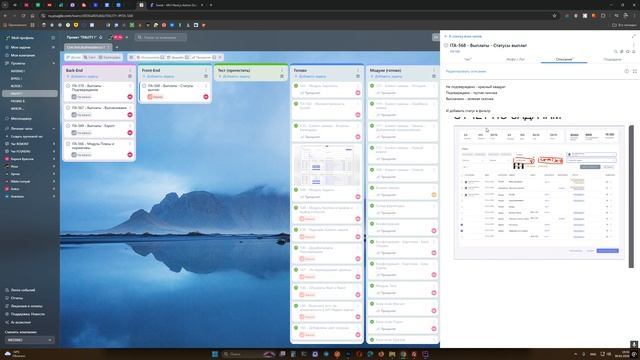640x360 pixels.
Task: Click red priority icon on Front End ITA-568 card
Action: pyautogui.click(x=206, y=97)
